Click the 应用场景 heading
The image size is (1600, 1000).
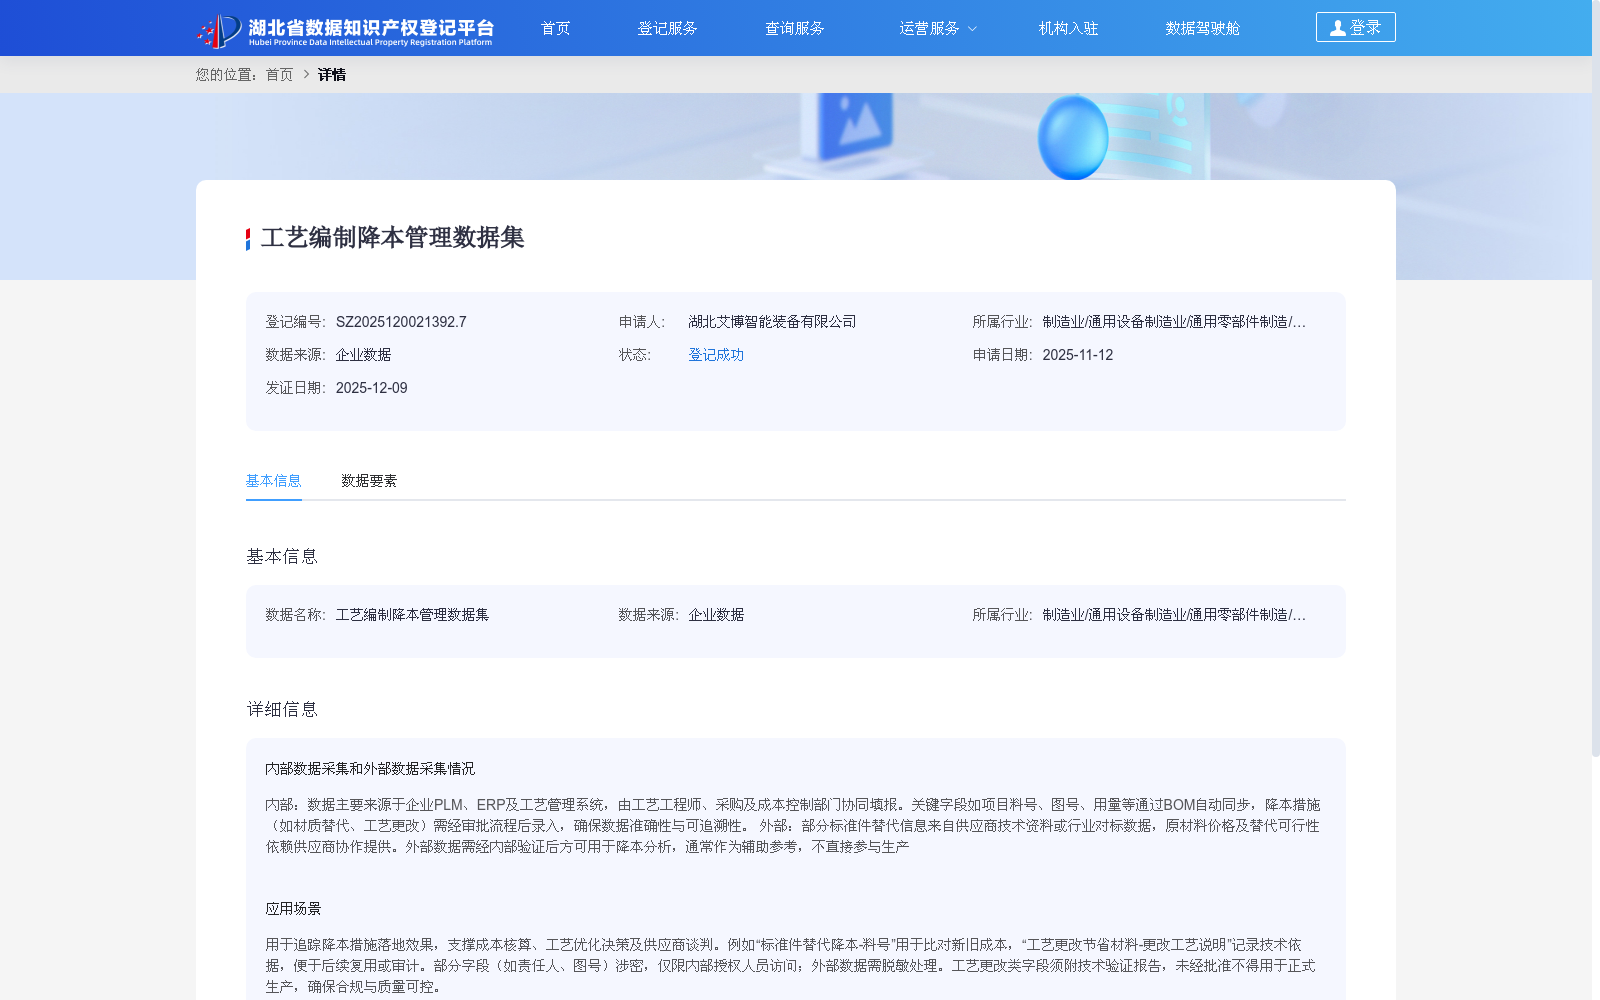coord(293,909)
